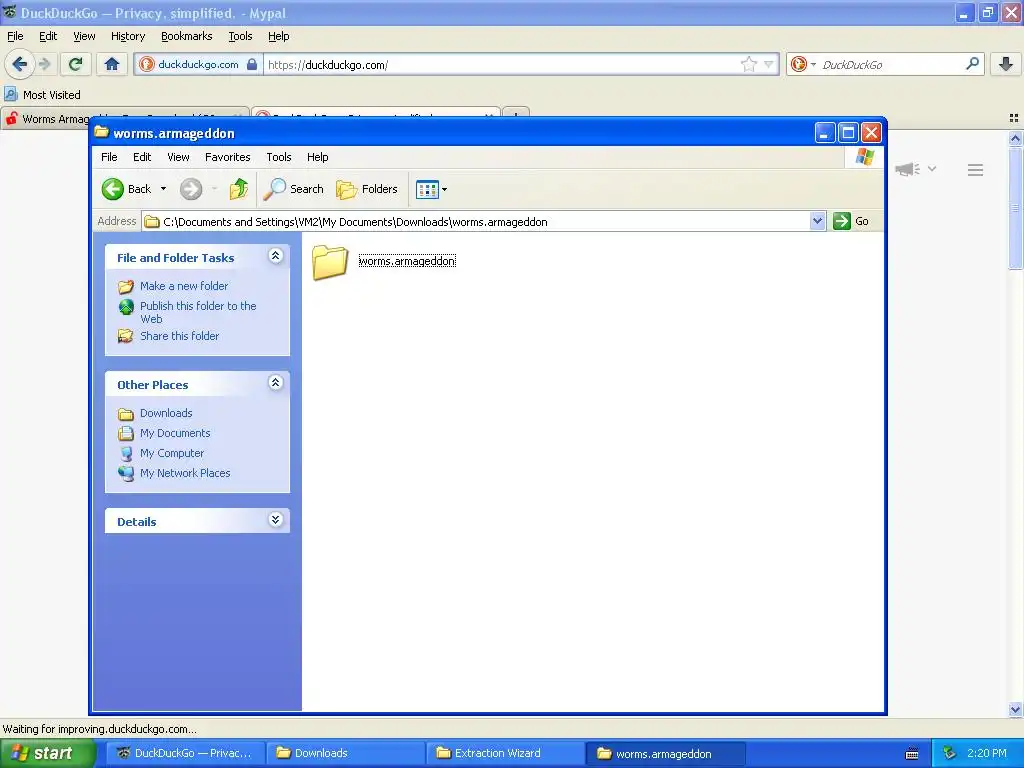Screen dimensions: 1024x768
Task: Open Explorer Help menu
Action: 317,157
